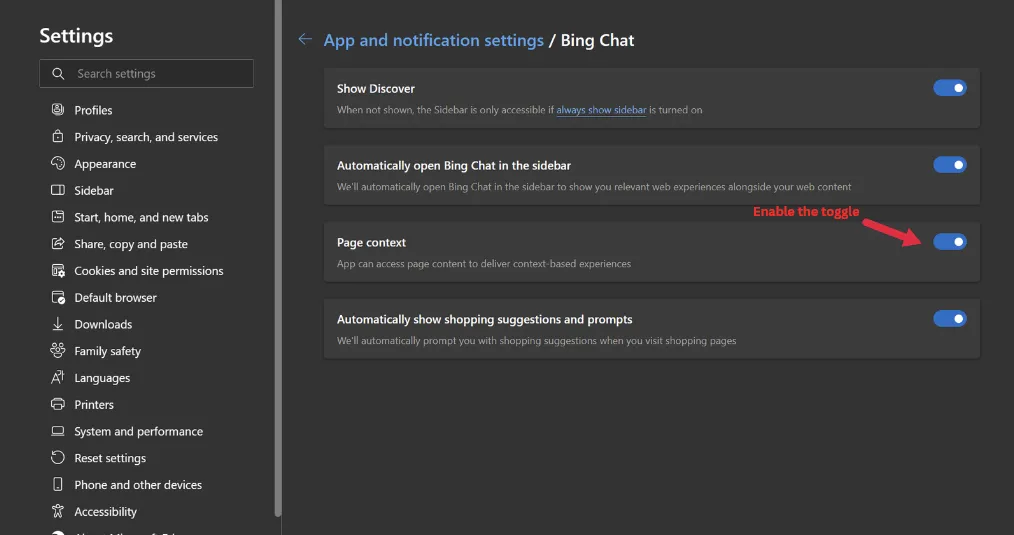Click the 'Page context' heading text

pyautogui.click(x=371, y=243)
